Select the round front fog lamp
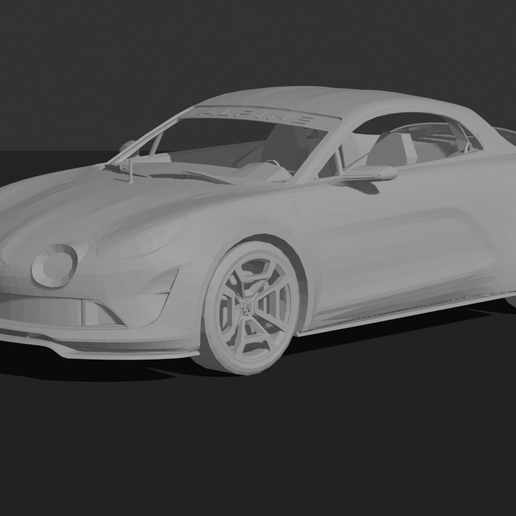 tap(55, 265)
